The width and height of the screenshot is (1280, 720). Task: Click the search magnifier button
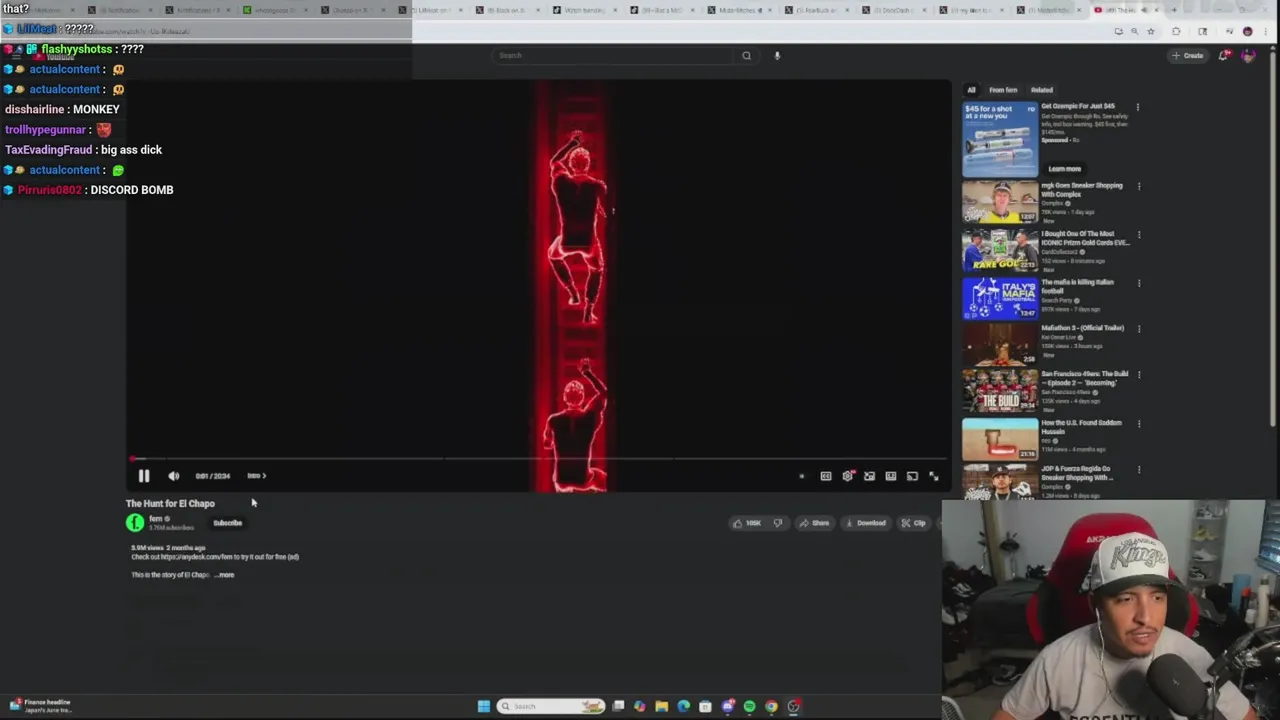click(x=746, y=56)
